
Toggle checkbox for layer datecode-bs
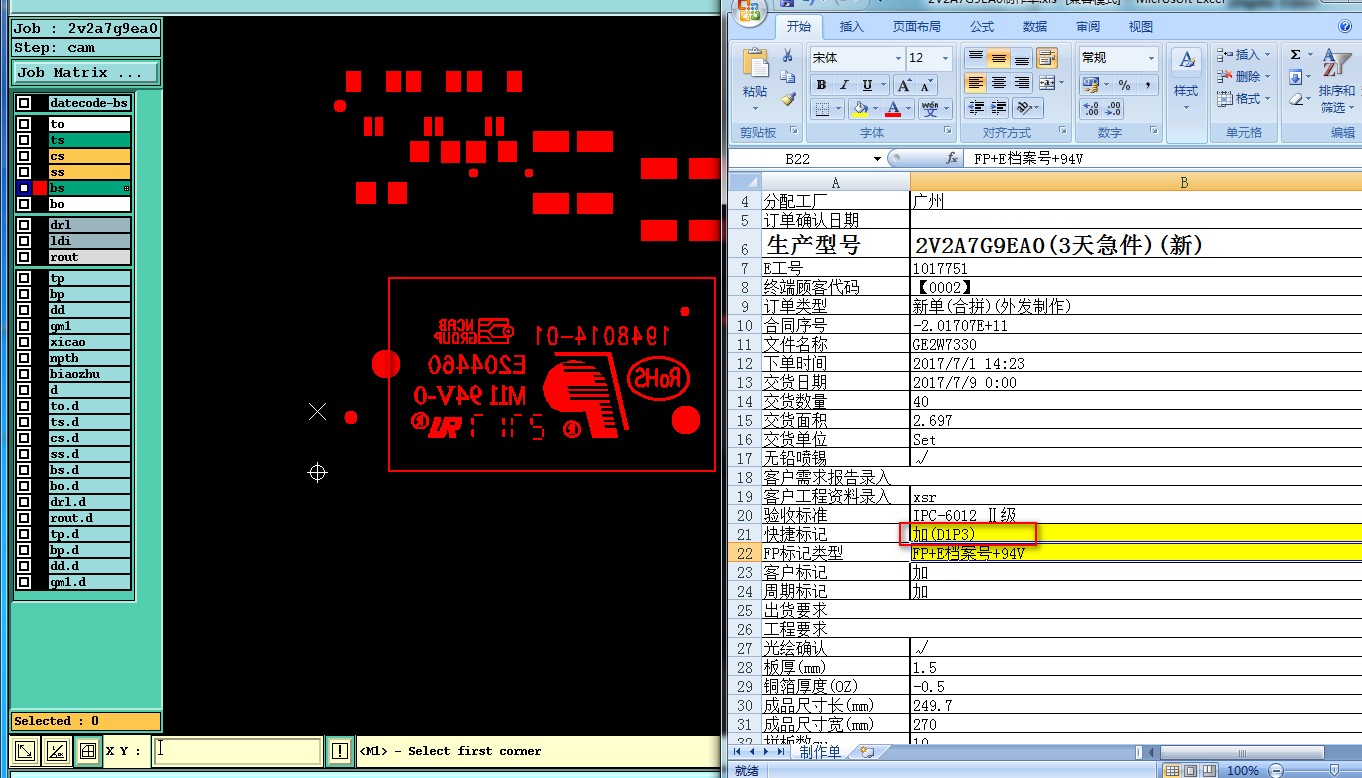[x=24, y=103]
